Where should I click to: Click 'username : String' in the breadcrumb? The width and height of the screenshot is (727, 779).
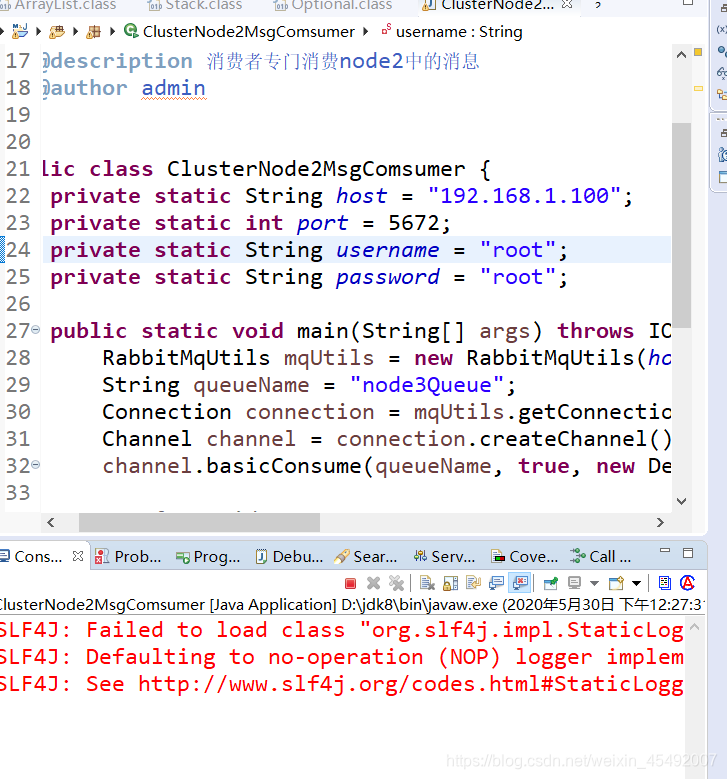tap(459, 31)
